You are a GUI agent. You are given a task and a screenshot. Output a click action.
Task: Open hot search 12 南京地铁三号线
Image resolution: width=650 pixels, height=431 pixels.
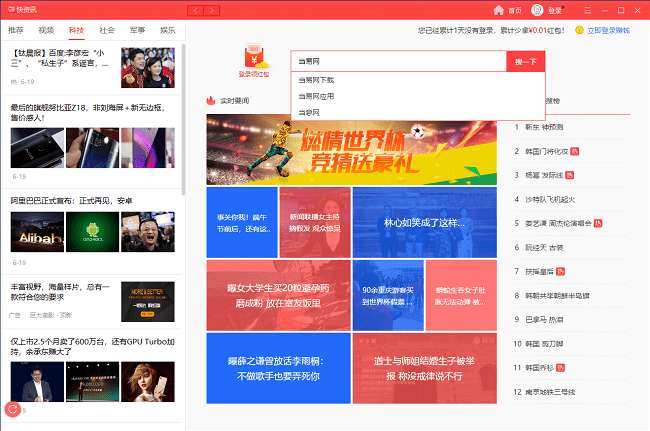pyautogui.click(x=550, y=392)
